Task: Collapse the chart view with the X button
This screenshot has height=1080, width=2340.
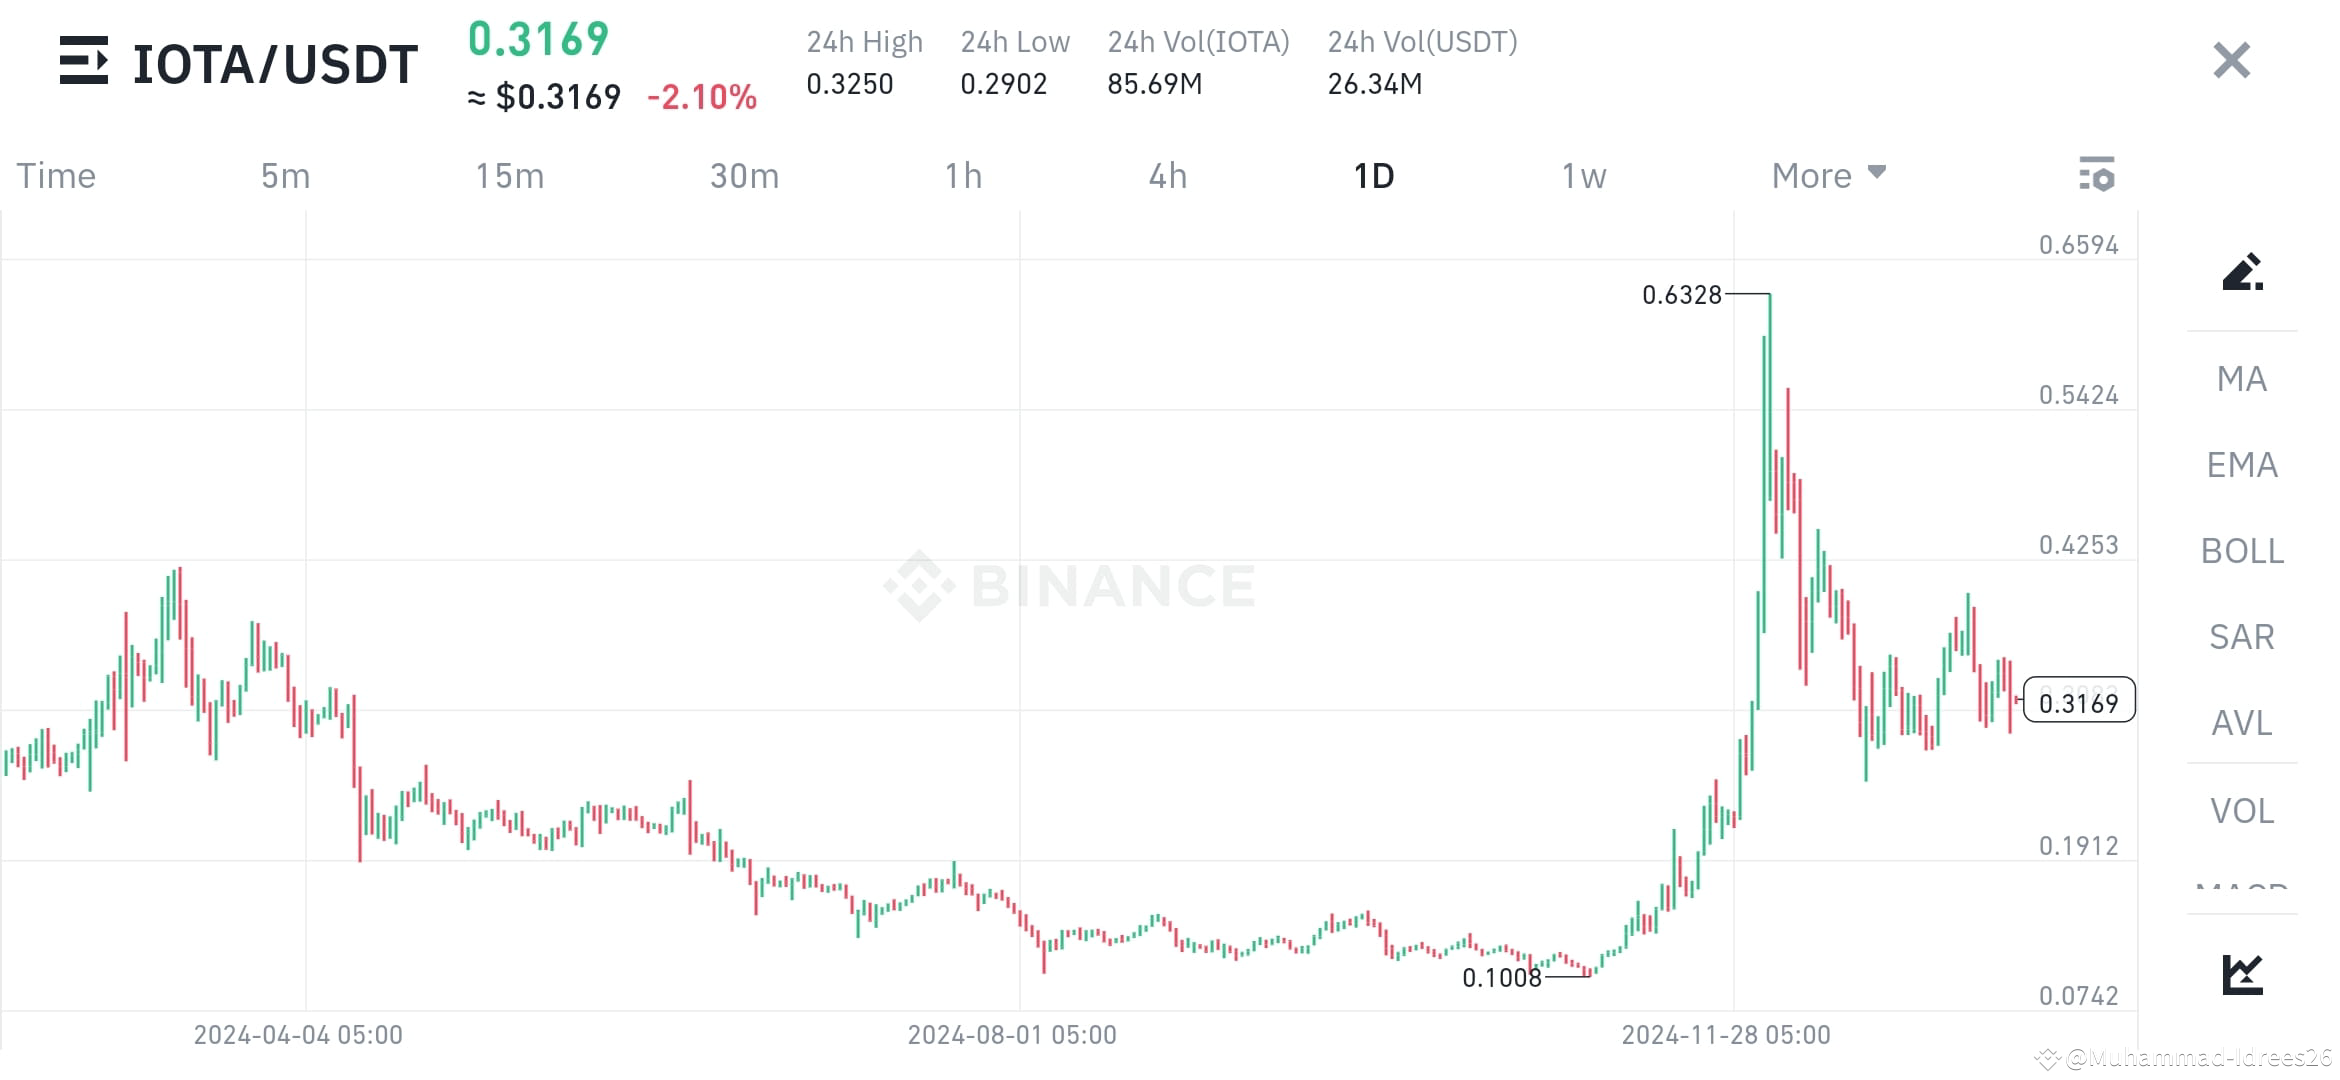Action: click(2229, 61)
